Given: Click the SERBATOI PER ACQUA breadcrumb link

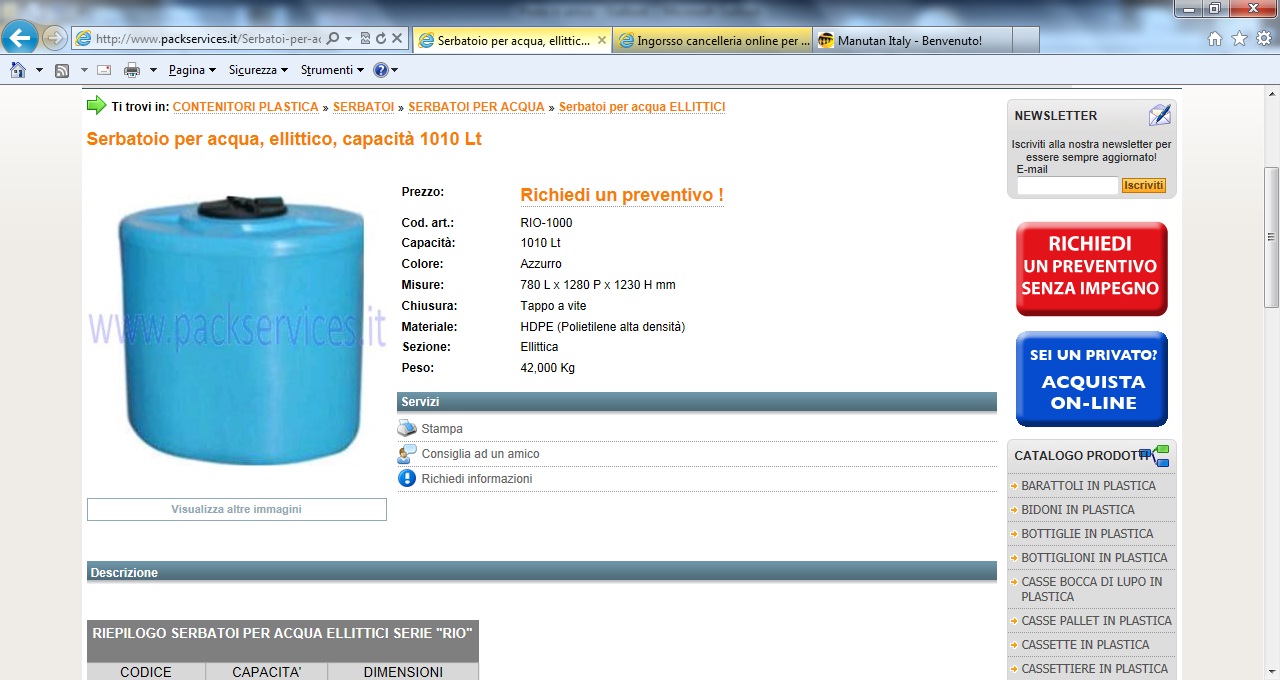Looking at the screenshot, I should (476, 107).
